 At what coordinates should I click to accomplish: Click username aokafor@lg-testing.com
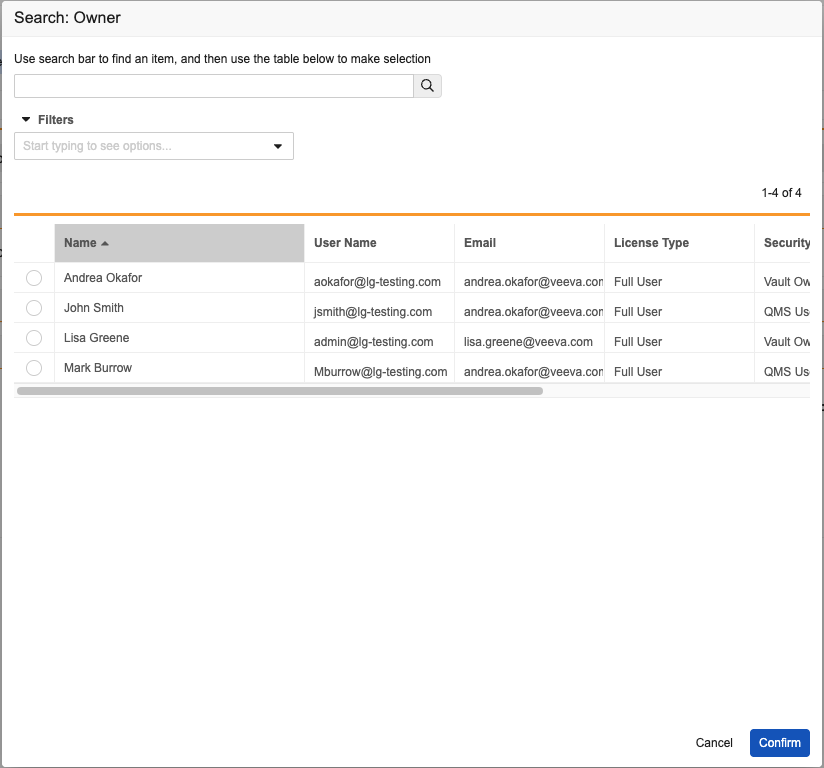click(377, 282)
